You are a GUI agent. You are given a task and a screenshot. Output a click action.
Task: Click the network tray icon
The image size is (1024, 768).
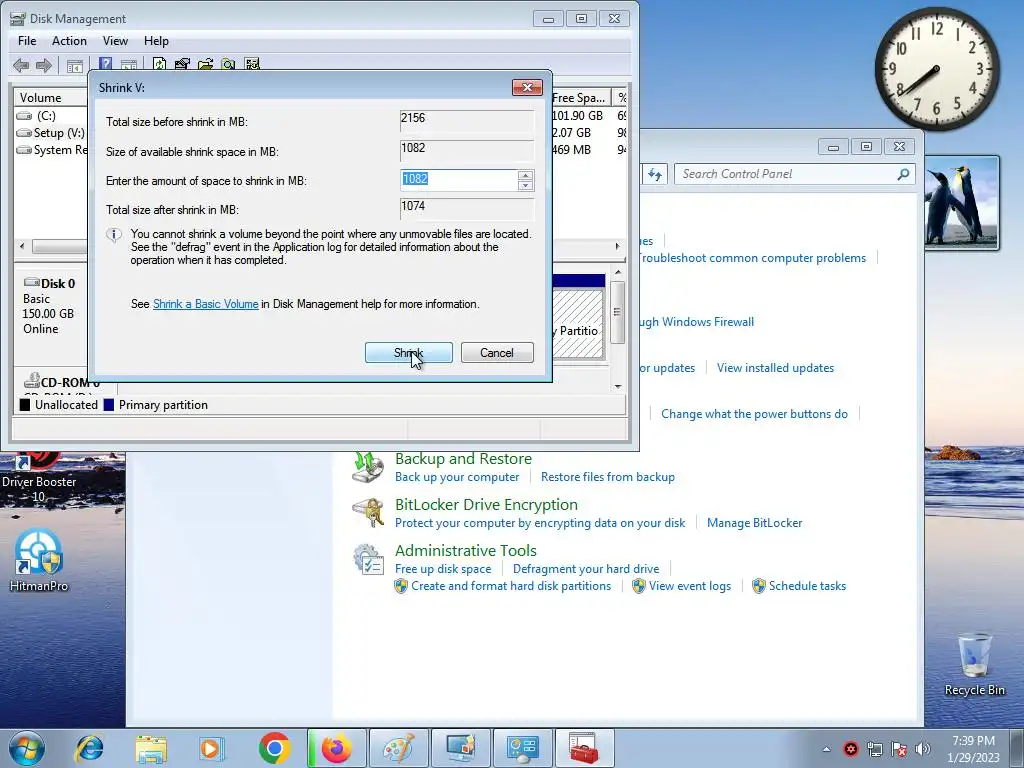(874, 749)
